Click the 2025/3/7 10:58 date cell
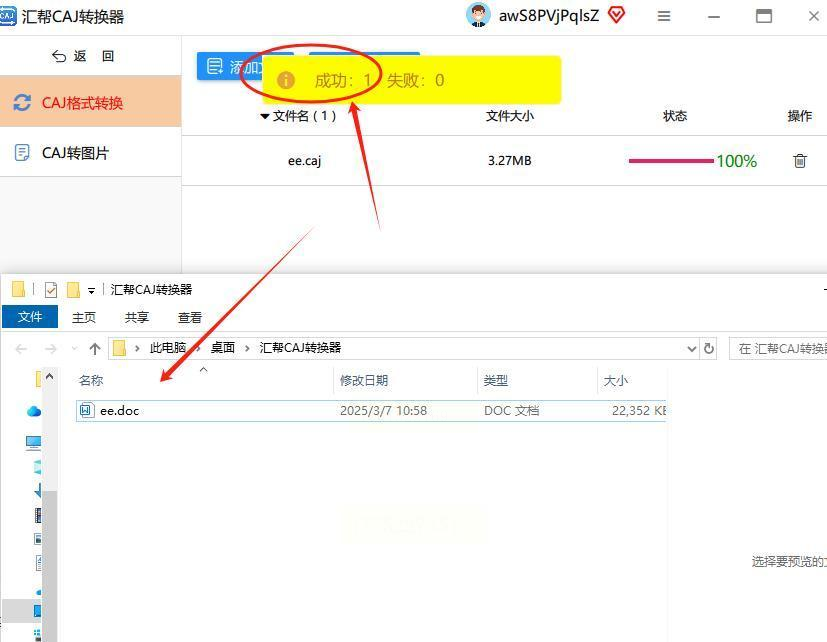This screenshot has height=642, width=827. [383, 410]
